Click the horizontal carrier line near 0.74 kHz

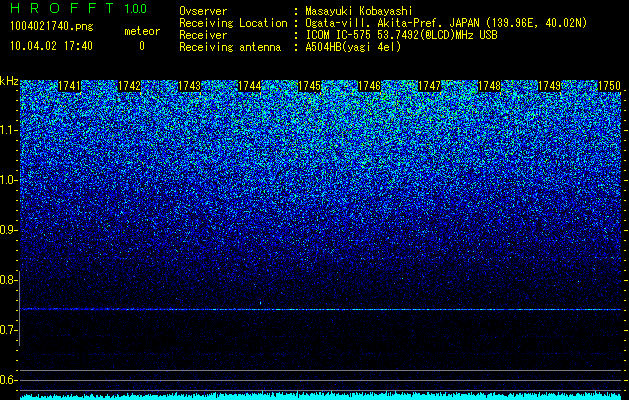pyautogui.click(x=321, y=309)
